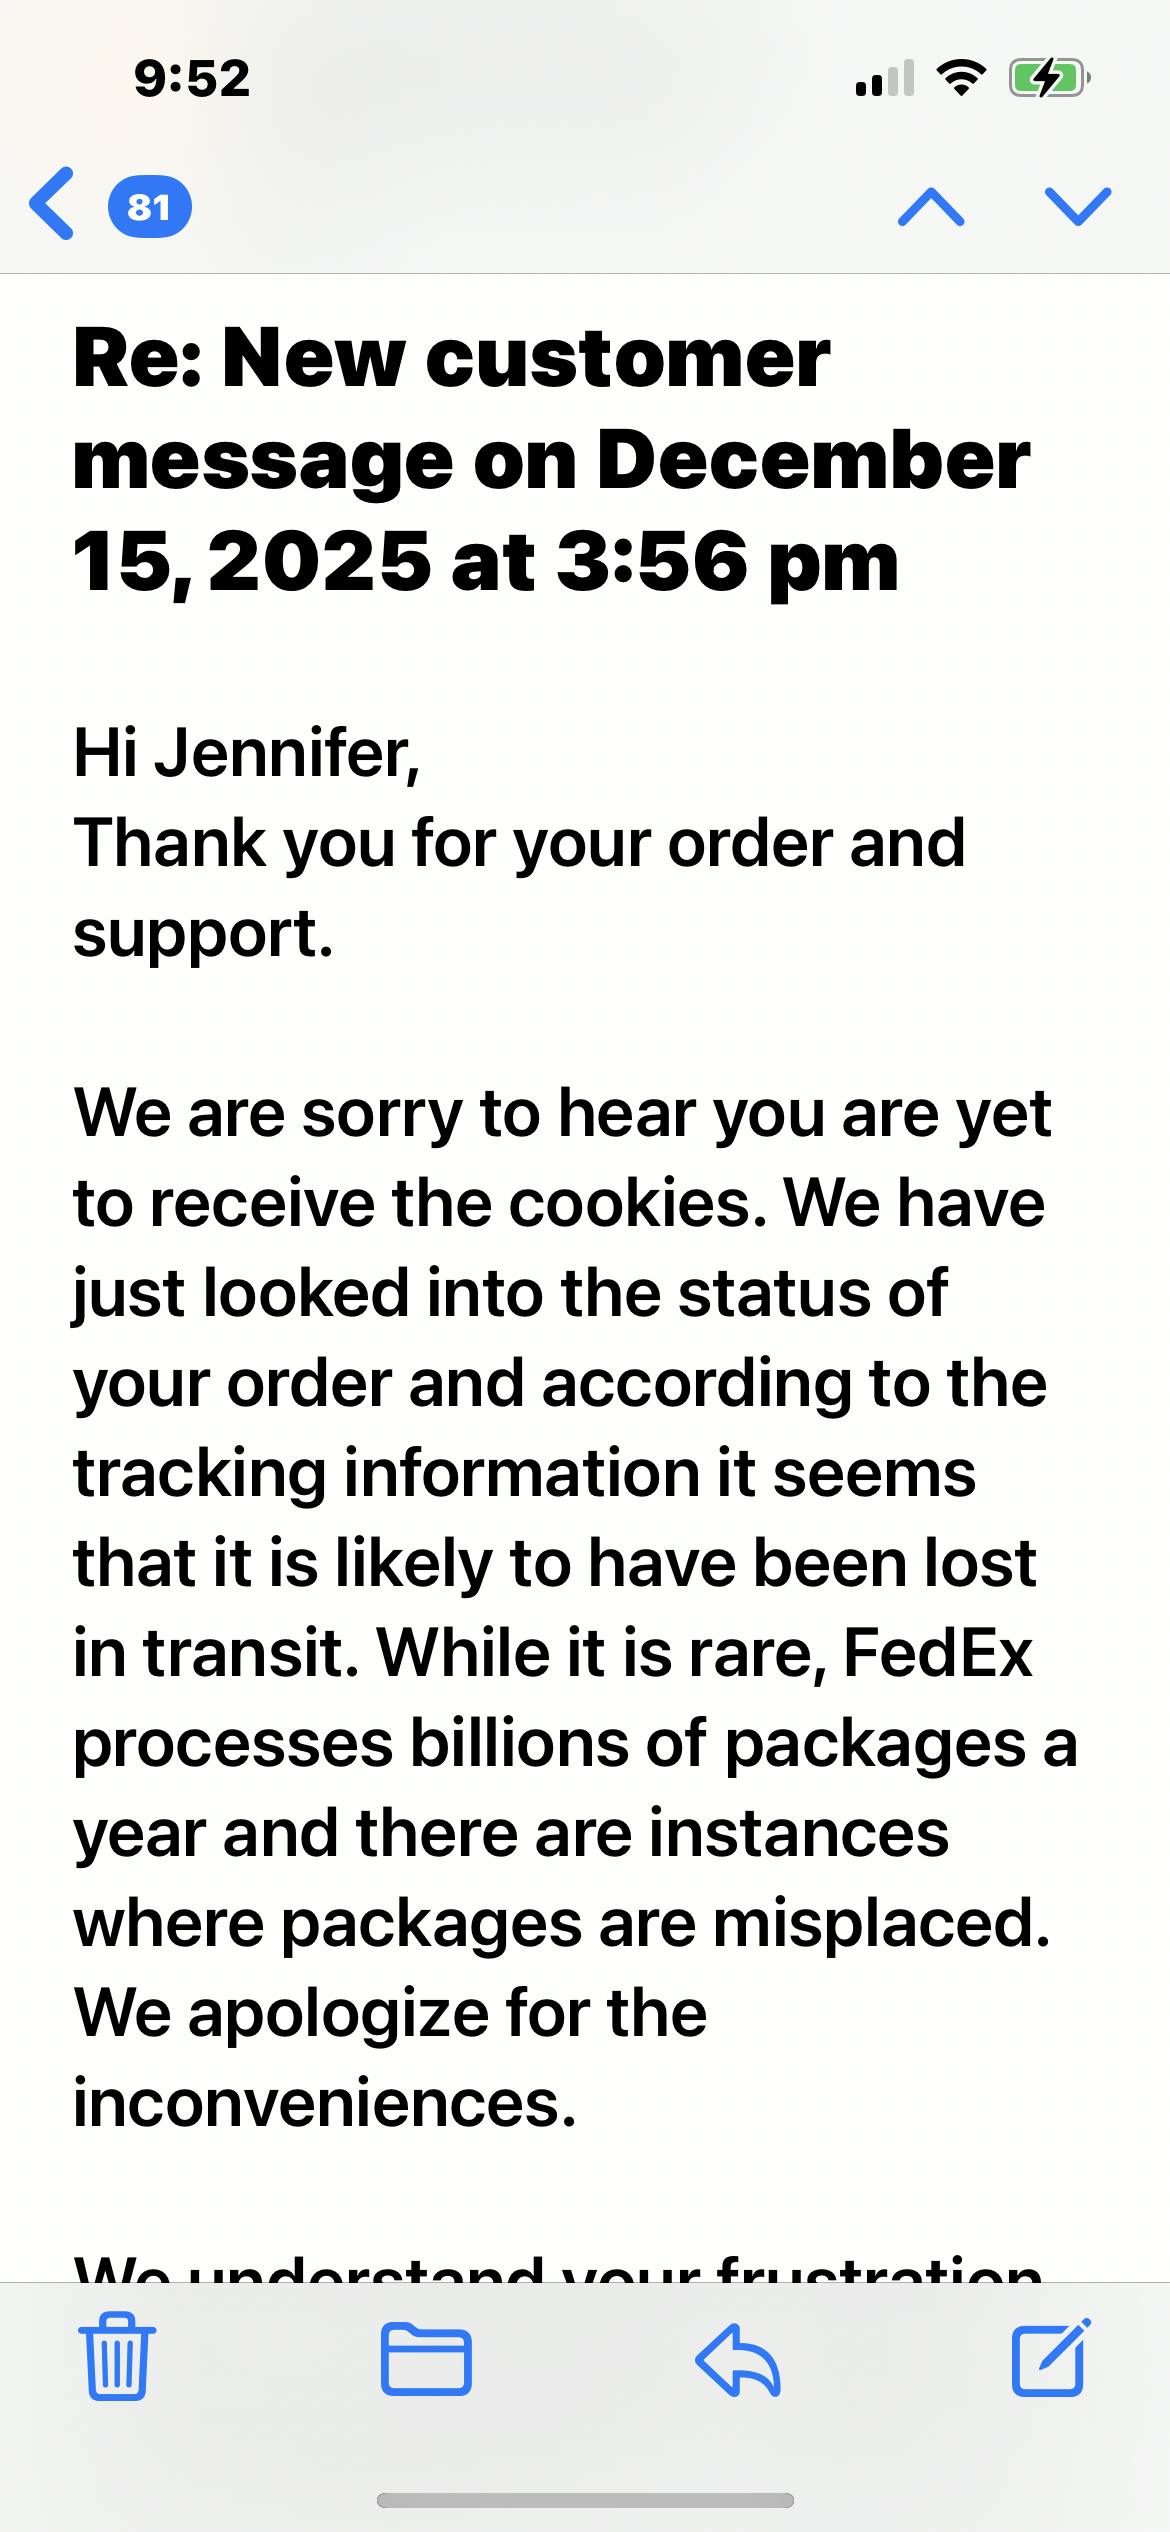Tap the "Hi Jennifer," greeting line
This screenshot has width=1170, height=2532.
point(247,753)
